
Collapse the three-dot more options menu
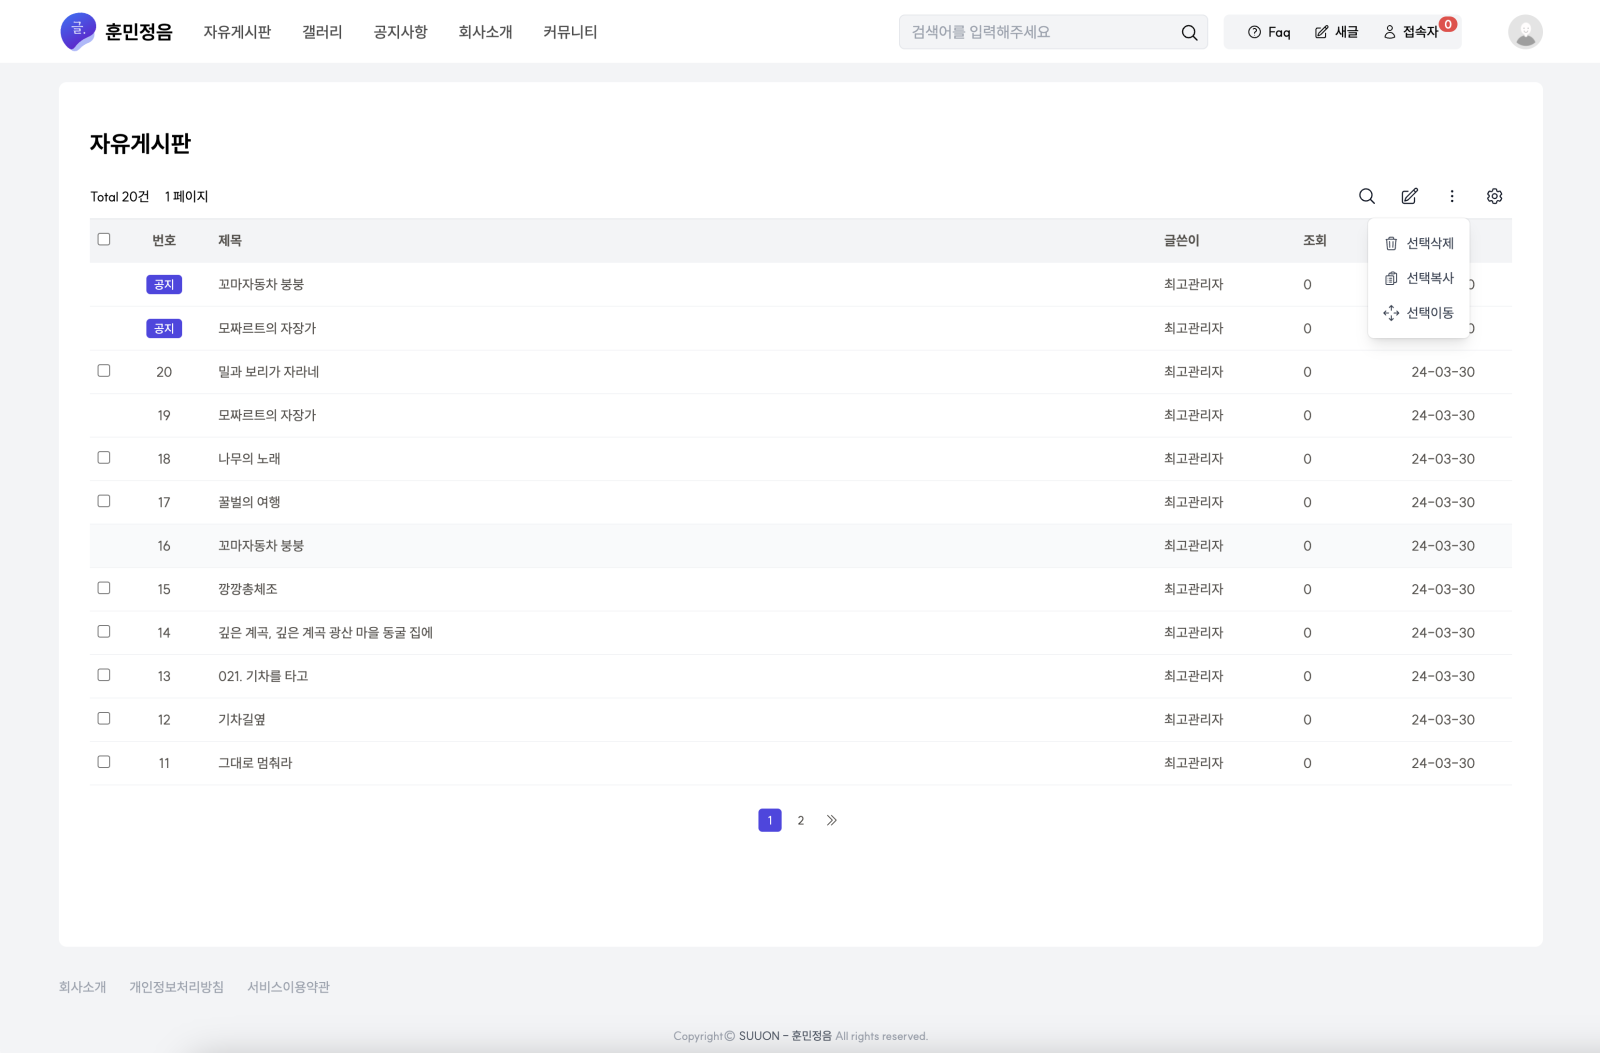point(1452,196)
